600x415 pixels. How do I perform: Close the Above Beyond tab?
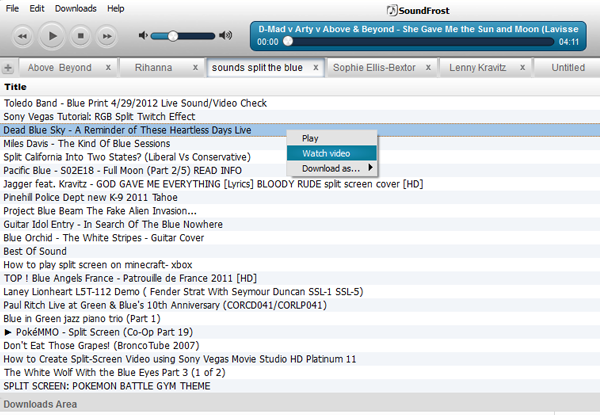pos(108,67)
